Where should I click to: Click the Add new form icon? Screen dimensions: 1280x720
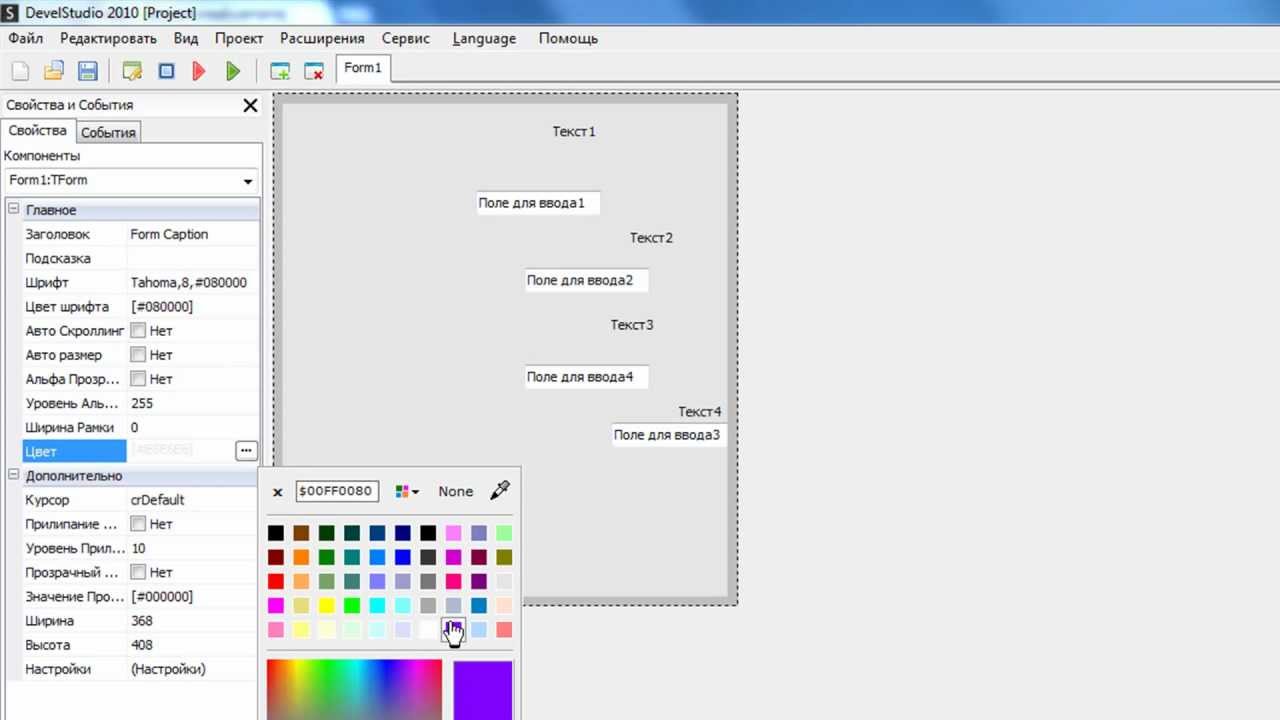pyautogui.click(x=280, y=71)
